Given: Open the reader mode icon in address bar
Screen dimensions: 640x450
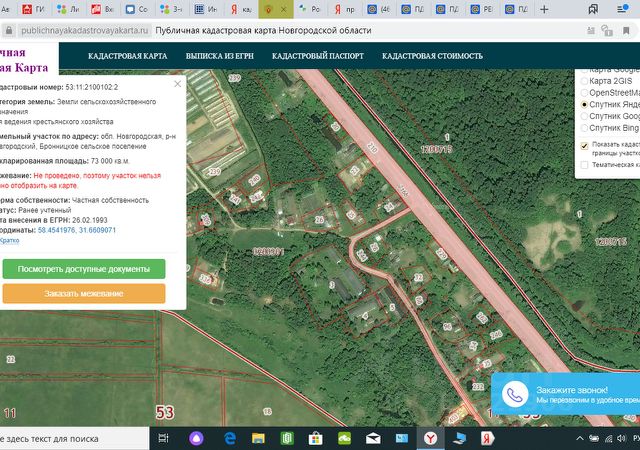Looking at the screenshot, I should click(x=591, y=30).
